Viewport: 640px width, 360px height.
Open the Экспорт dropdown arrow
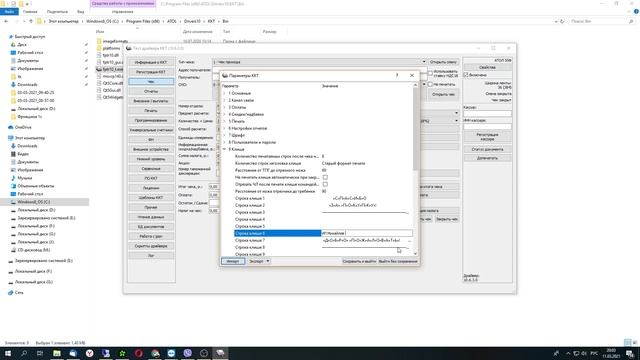pos(268,261)
